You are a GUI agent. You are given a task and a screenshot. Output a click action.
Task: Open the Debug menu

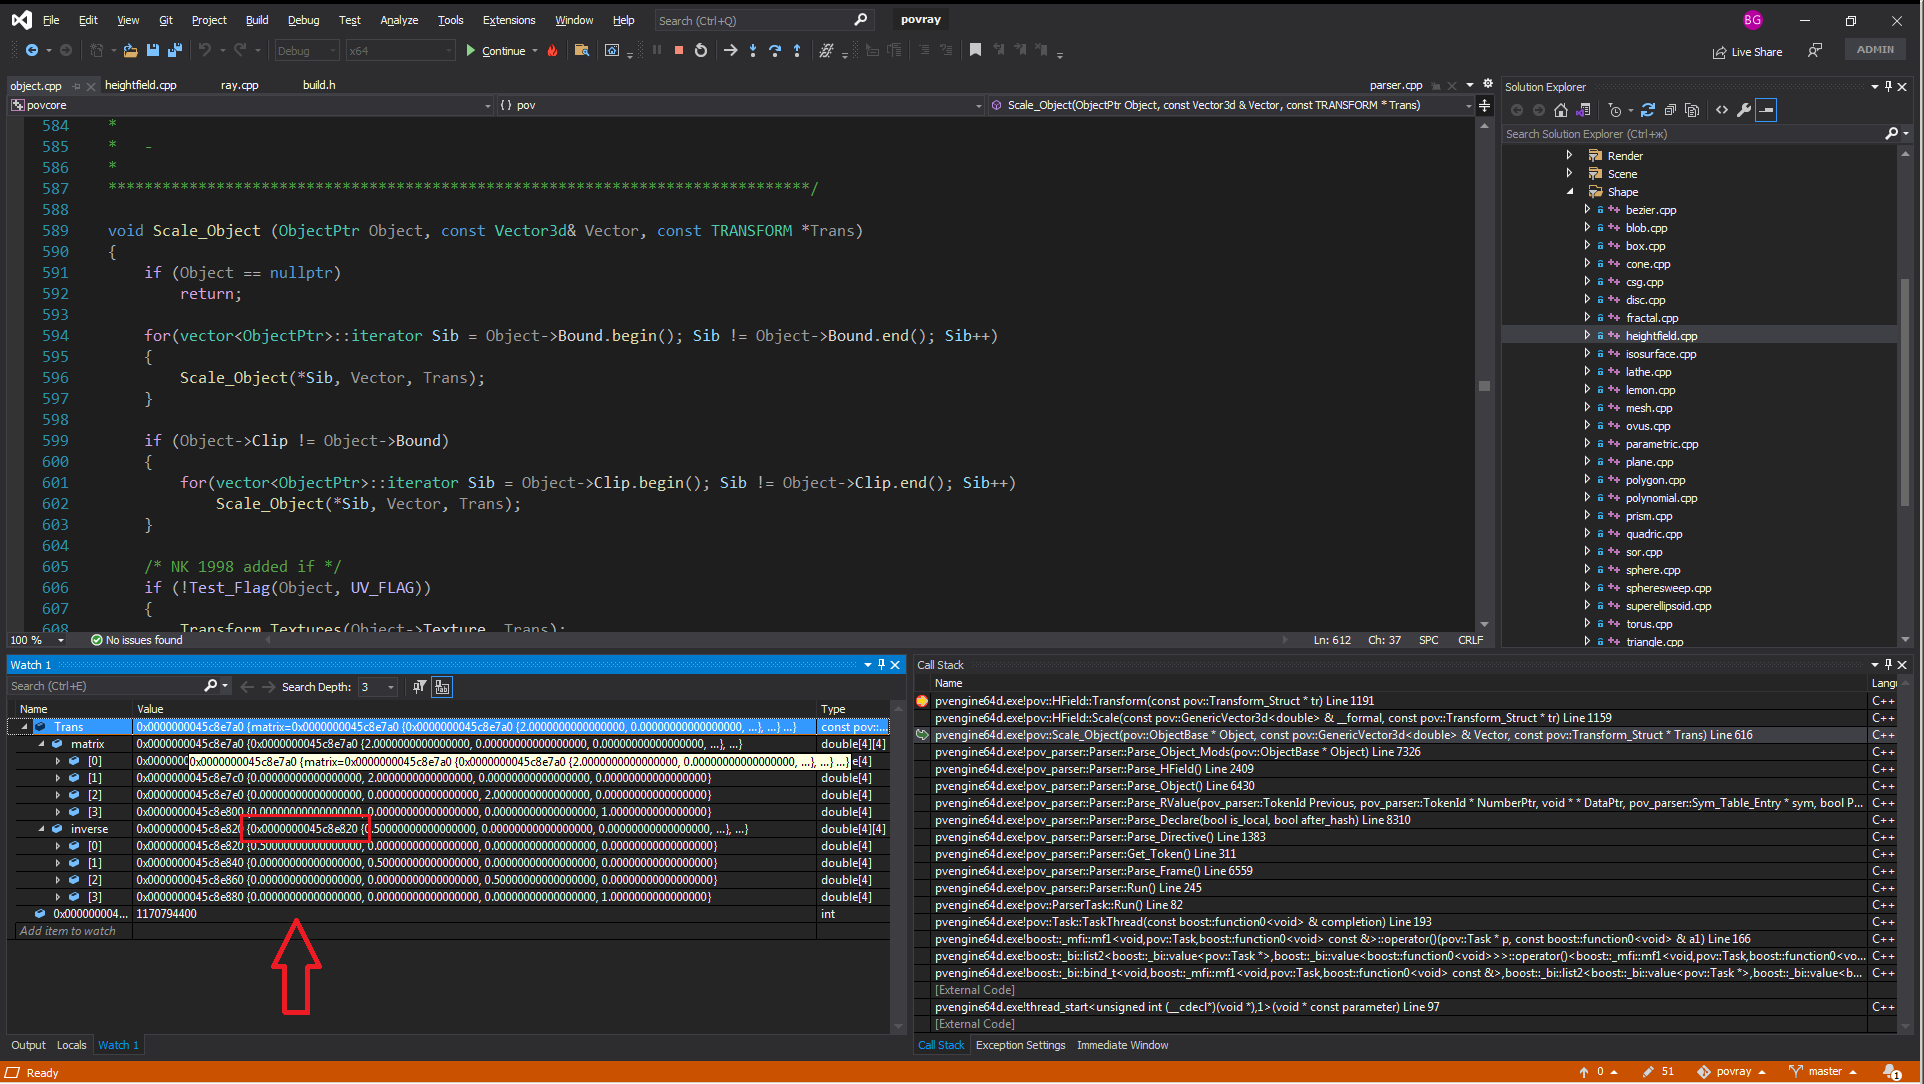coord(303,20)
